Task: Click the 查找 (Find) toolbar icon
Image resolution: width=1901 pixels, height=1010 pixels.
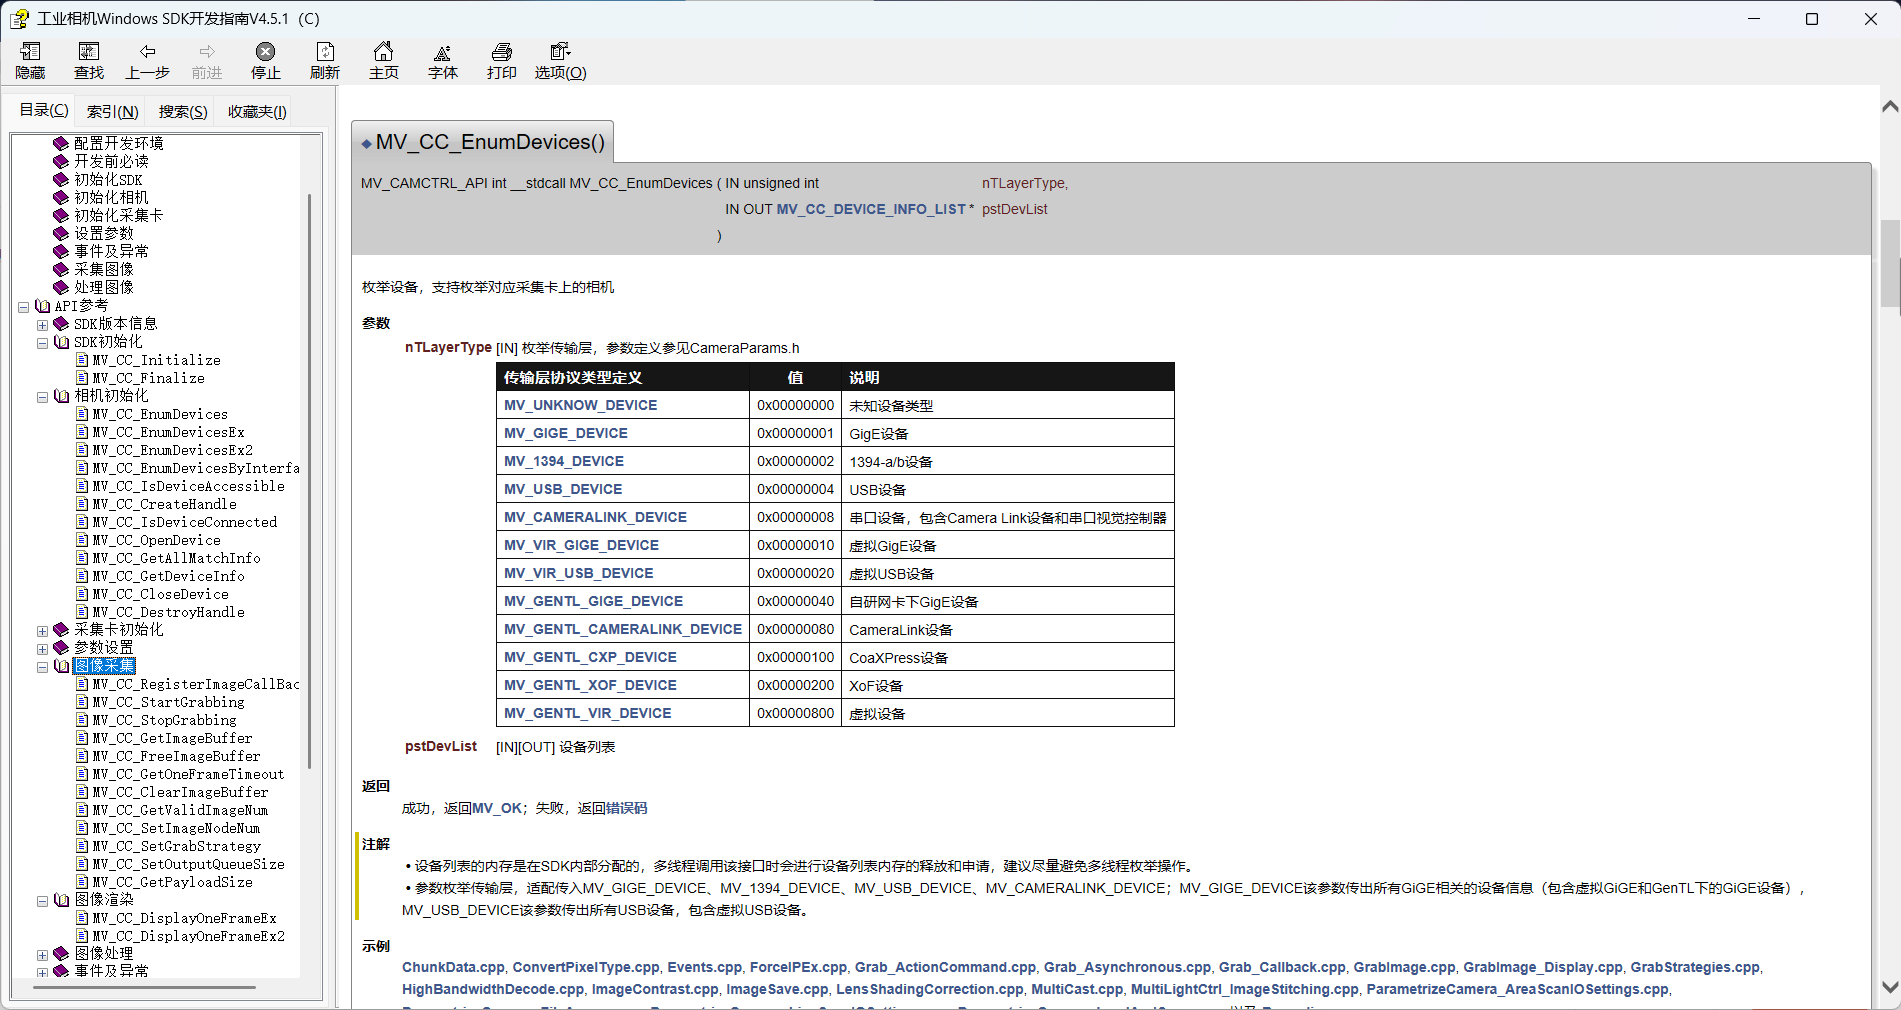Action: [89, 51]
